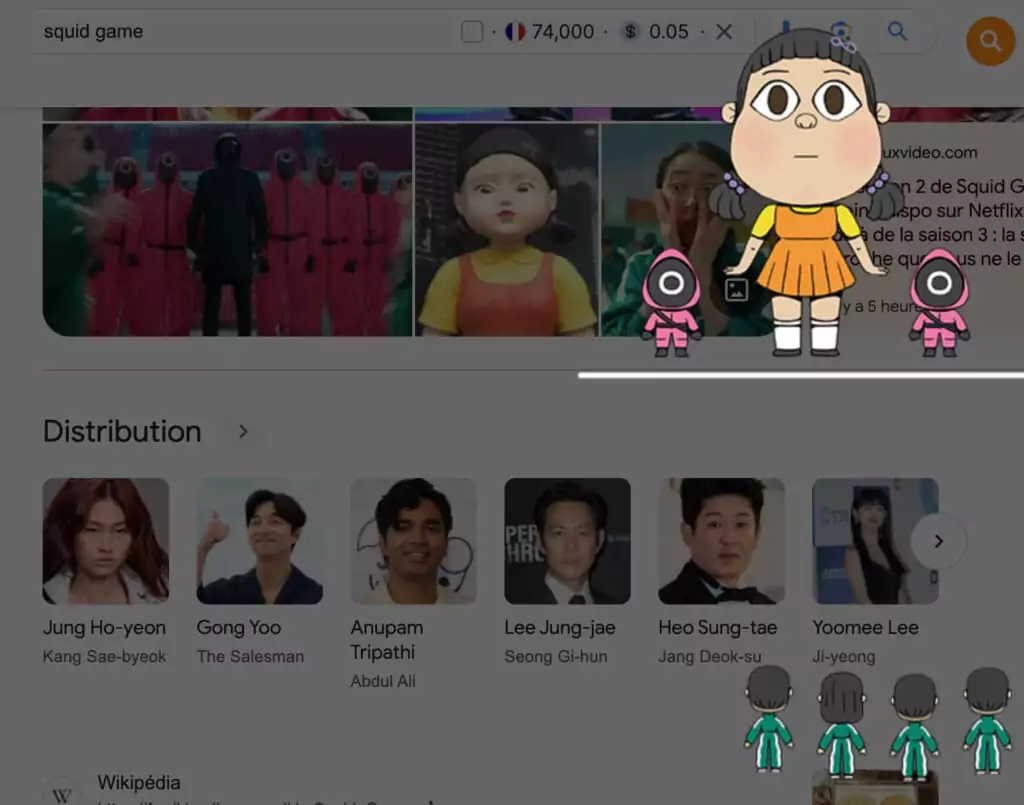Click the image icon on news thumbnail
The width and height of the screenshot is (1024, 805).
(x=737, y=290)
